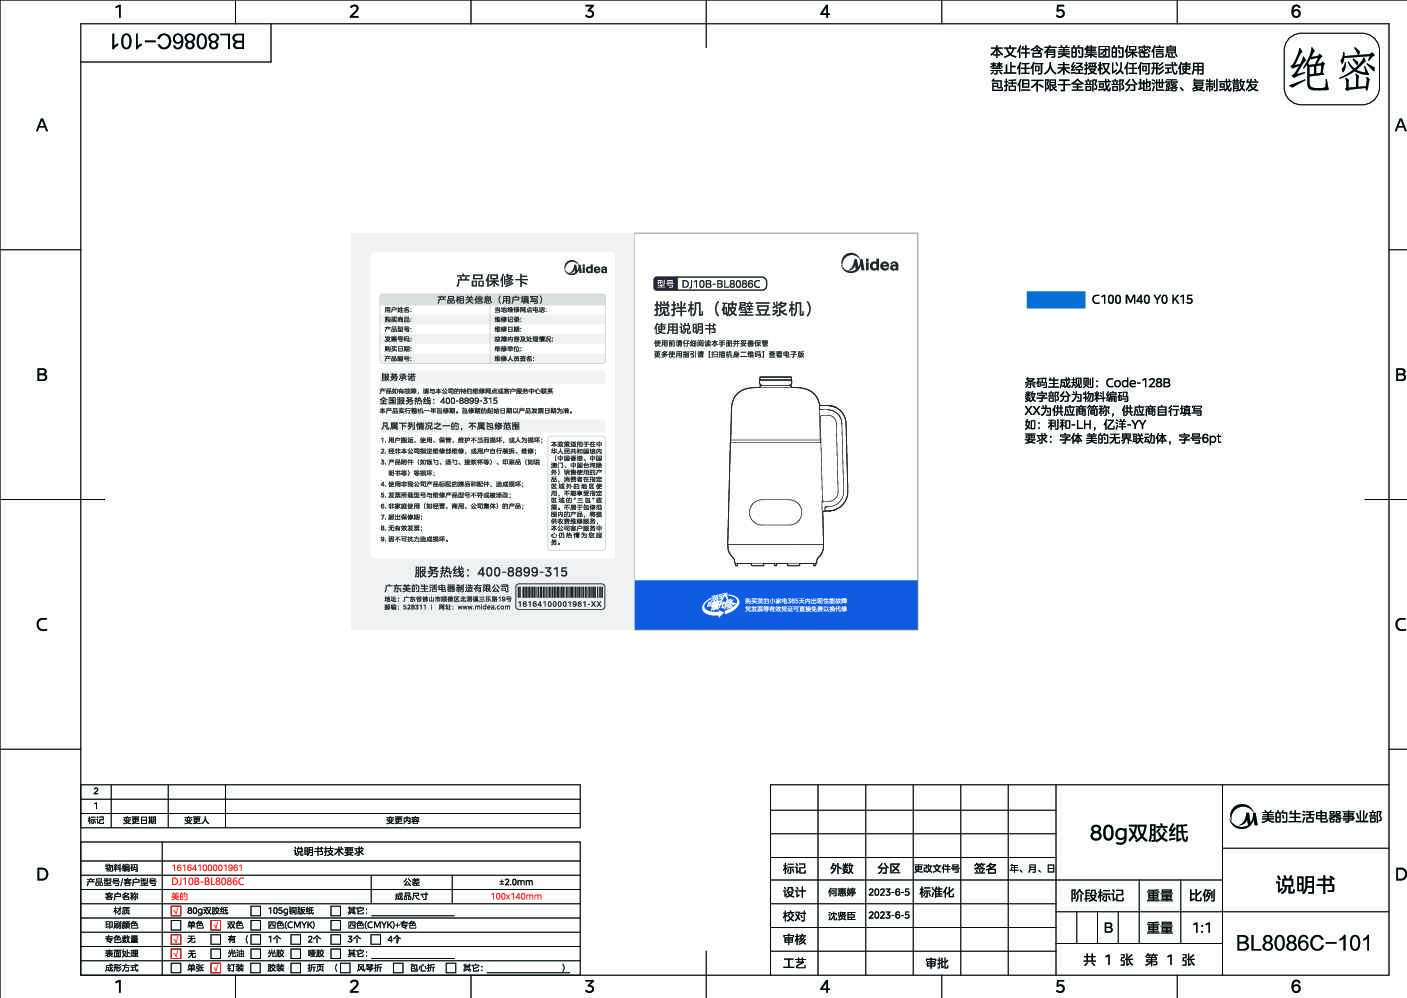Check the 单色 print color checkbox
The width and height of the screenshot is (1407, 998).
click(176, 925)
